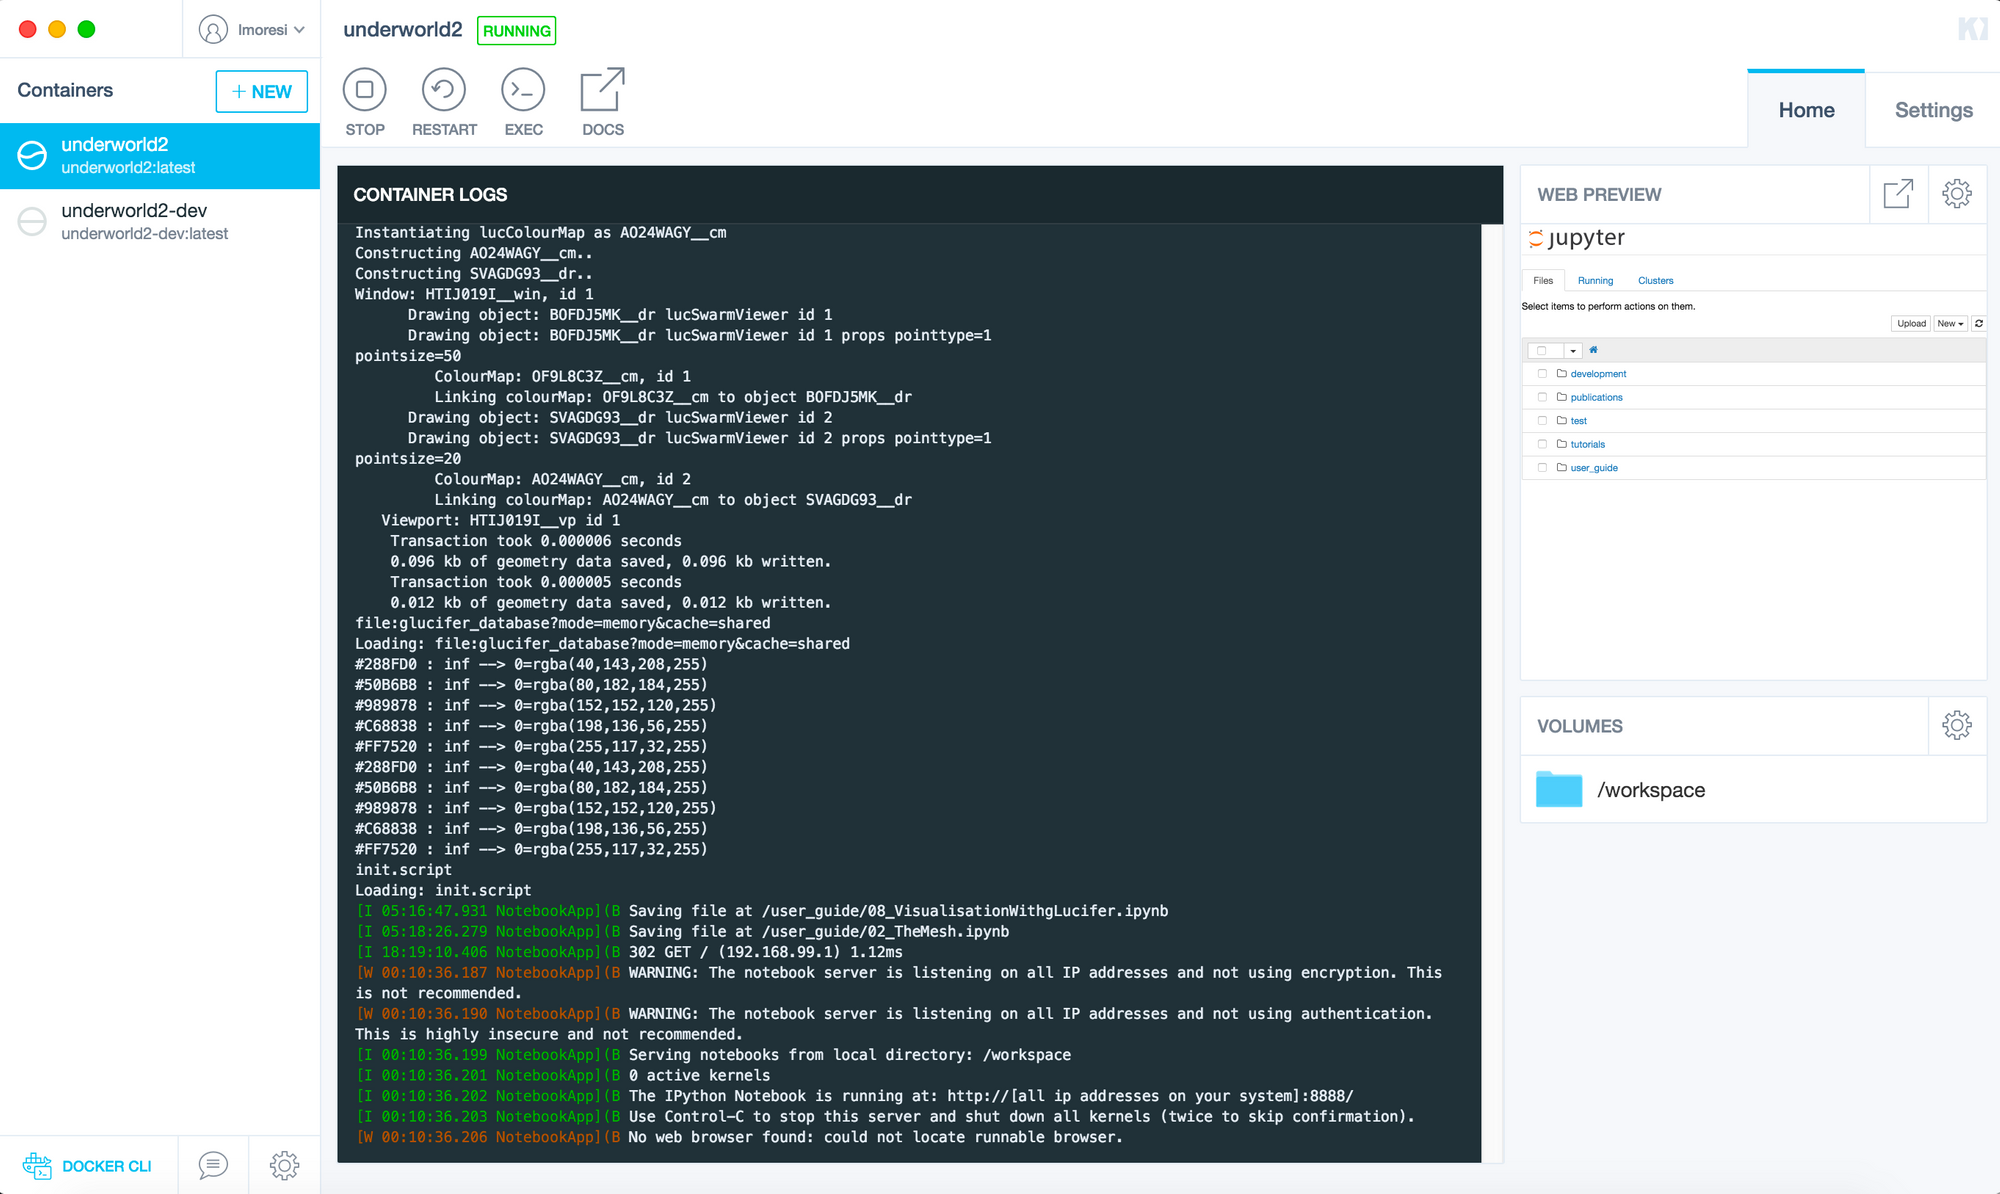
Task: Refresh the Jupyter file list
Action: 1978,324
